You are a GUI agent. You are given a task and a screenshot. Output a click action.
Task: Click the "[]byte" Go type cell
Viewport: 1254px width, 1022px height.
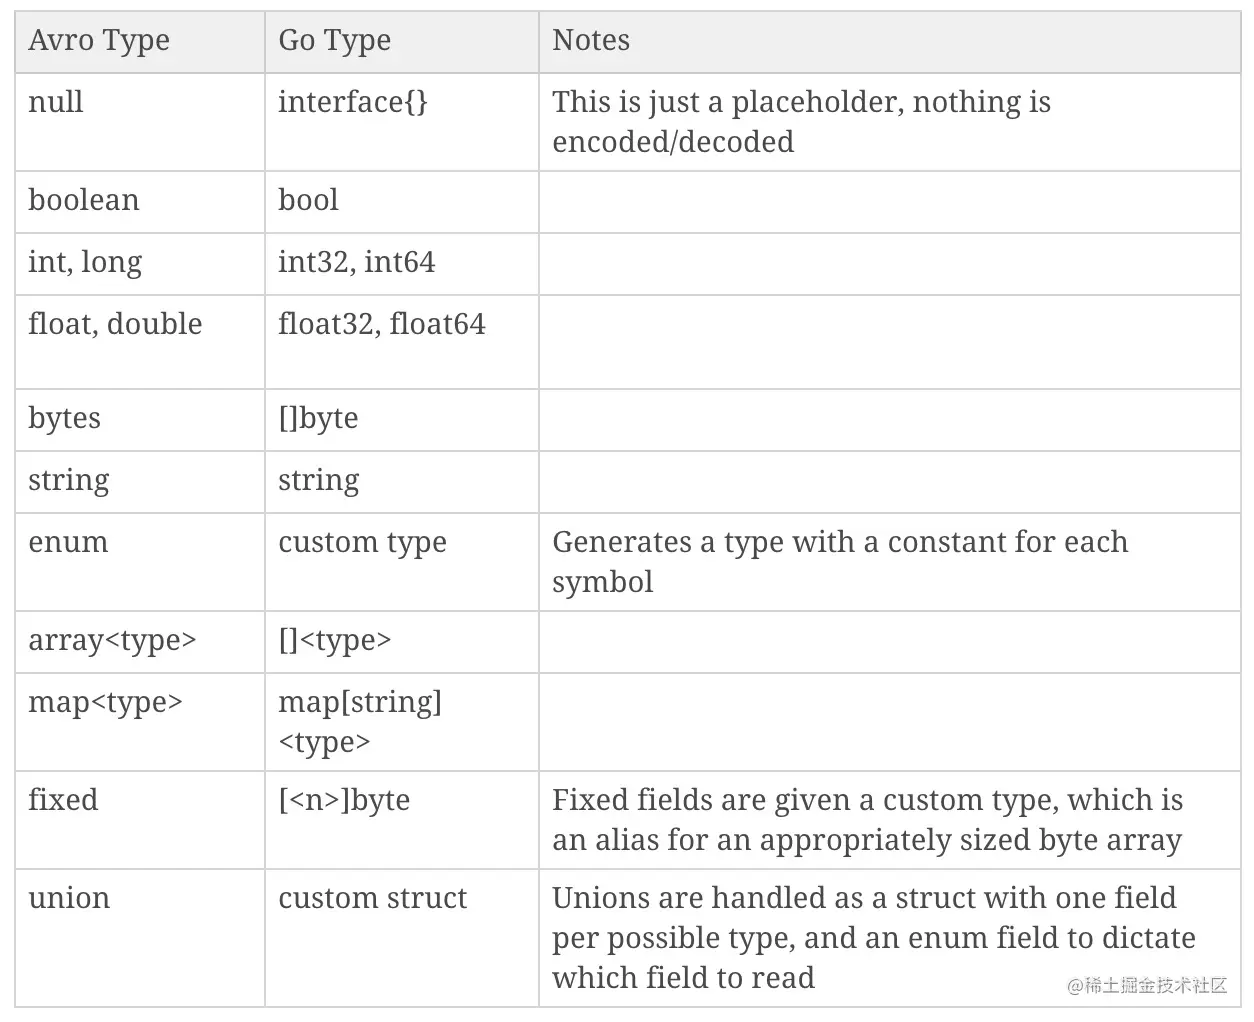pos(318,418)
